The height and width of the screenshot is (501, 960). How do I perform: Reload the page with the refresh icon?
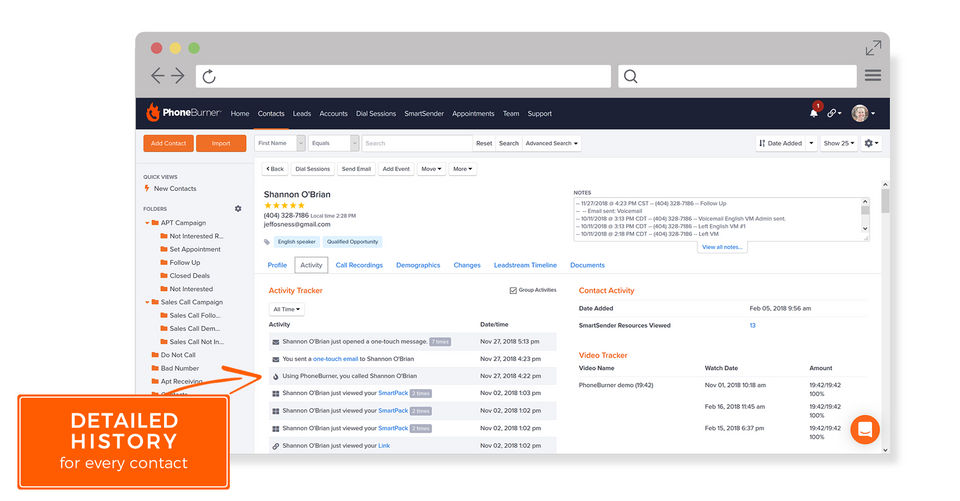(209, 77)
